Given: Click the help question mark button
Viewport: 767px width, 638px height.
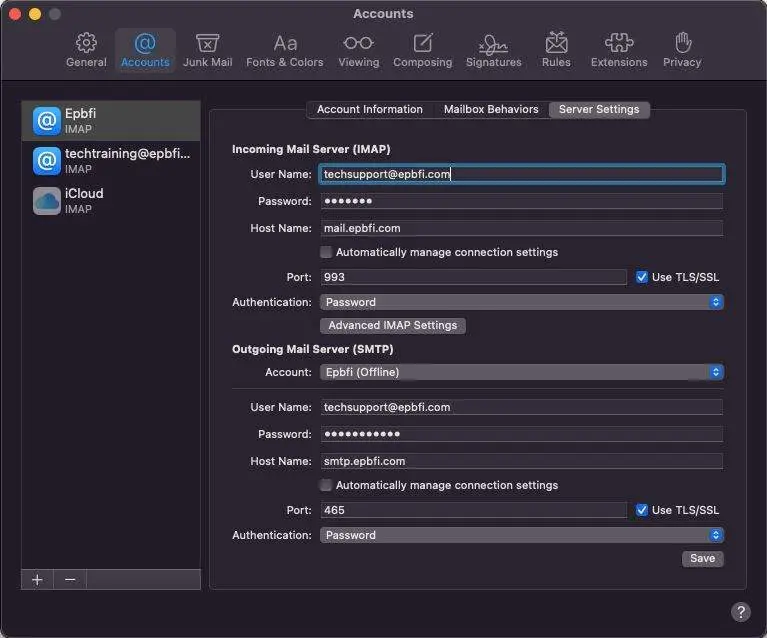Looking at the screenshot, I should tap(740, 611).
